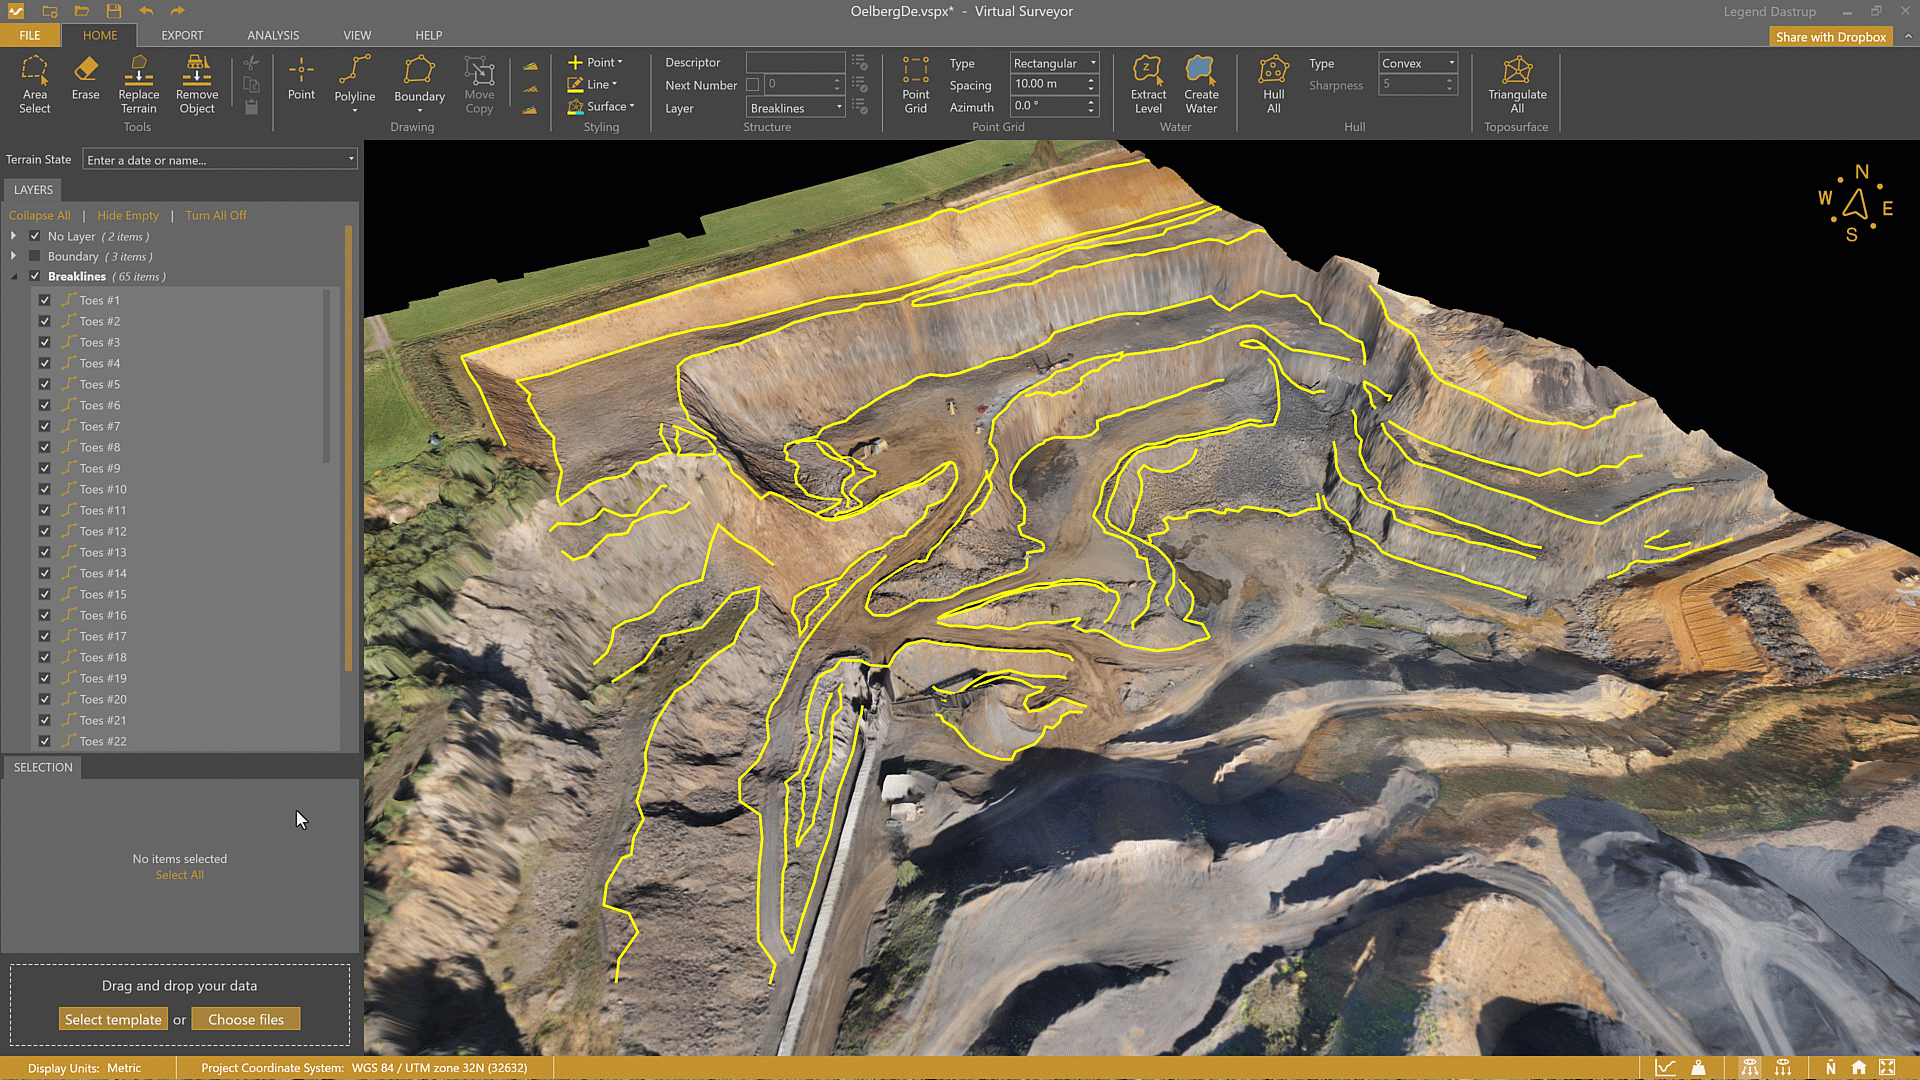Click the Triangulate All icon
This screenshot has height=1080, width=1920.
pos(1516,84)
